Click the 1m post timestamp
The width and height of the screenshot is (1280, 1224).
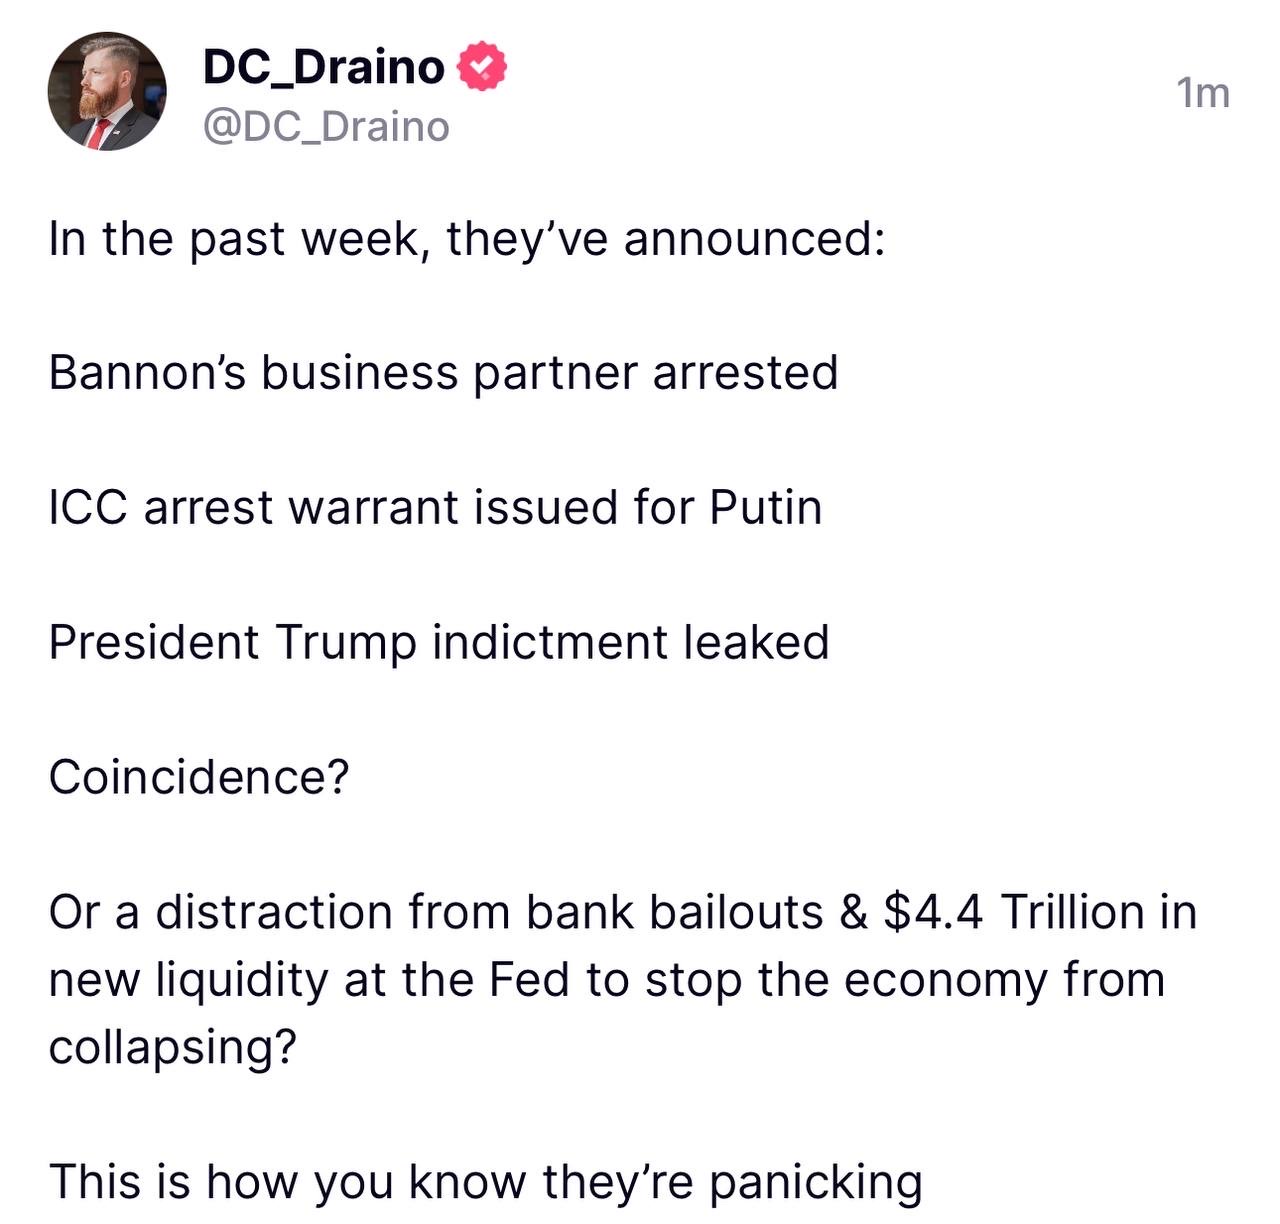(1203, 93)
